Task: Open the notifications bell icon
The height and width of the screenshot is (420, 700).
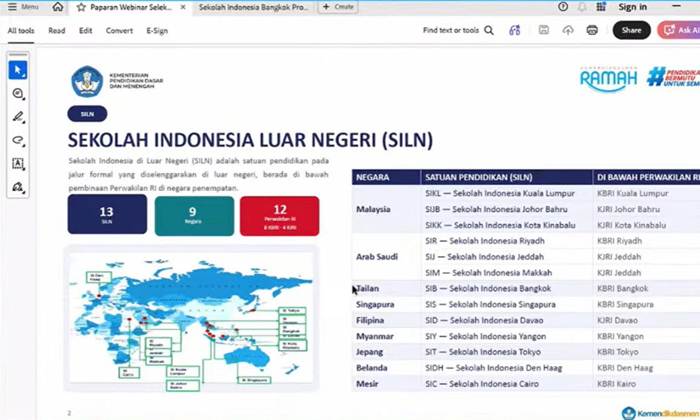Action: [x=582, y=7]
